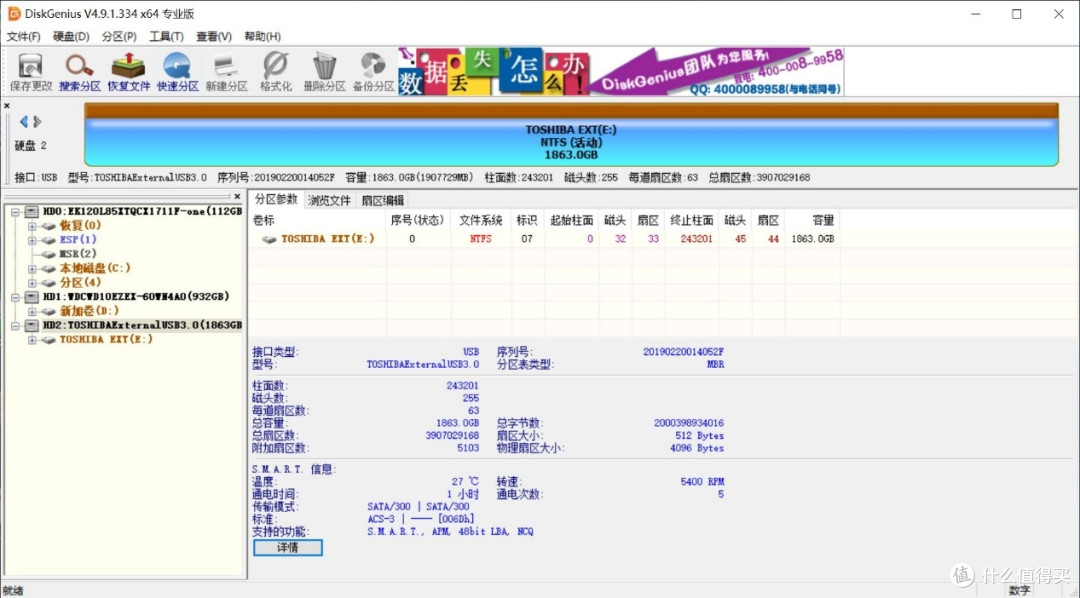Expand the 新加卷(D:) node

click(x=32, y=311)
